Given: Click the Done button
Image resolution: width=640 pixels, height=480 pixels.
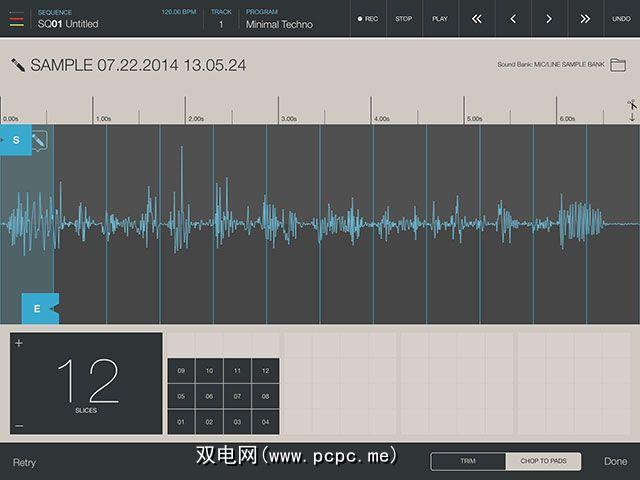Looking at the screenshot, I should (x=615, y=462).
